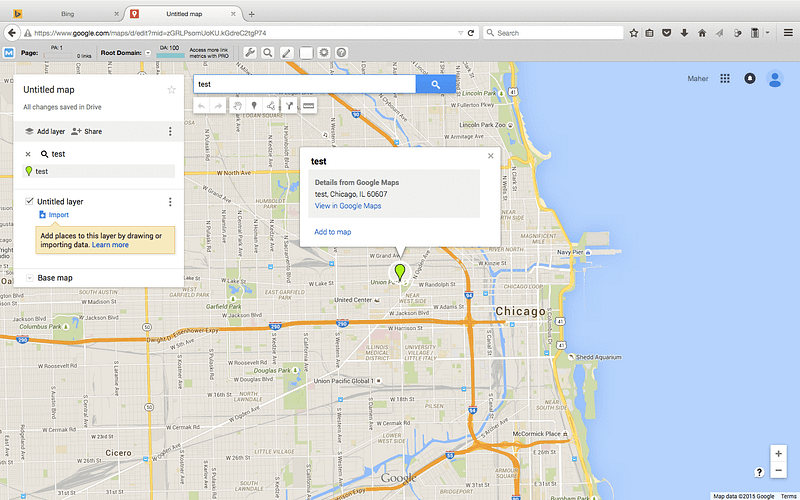Open map options three-dot menu
Image resolution: width=800 pixels, height=500 pixels.
pyautogui.click(x=170, y=132)
